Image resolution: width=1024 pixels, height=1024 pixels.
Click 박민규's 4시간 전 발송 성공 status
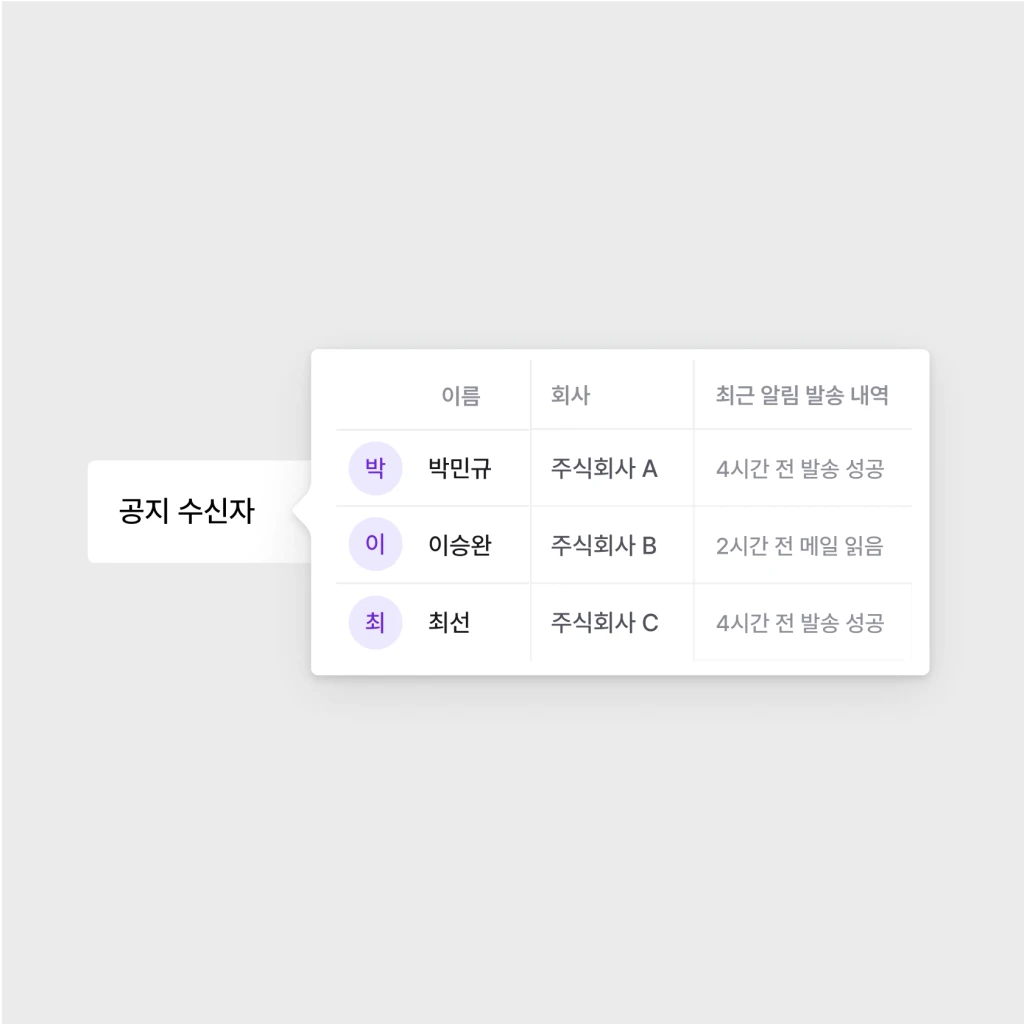pyautogui.click(x=800, y=469)
